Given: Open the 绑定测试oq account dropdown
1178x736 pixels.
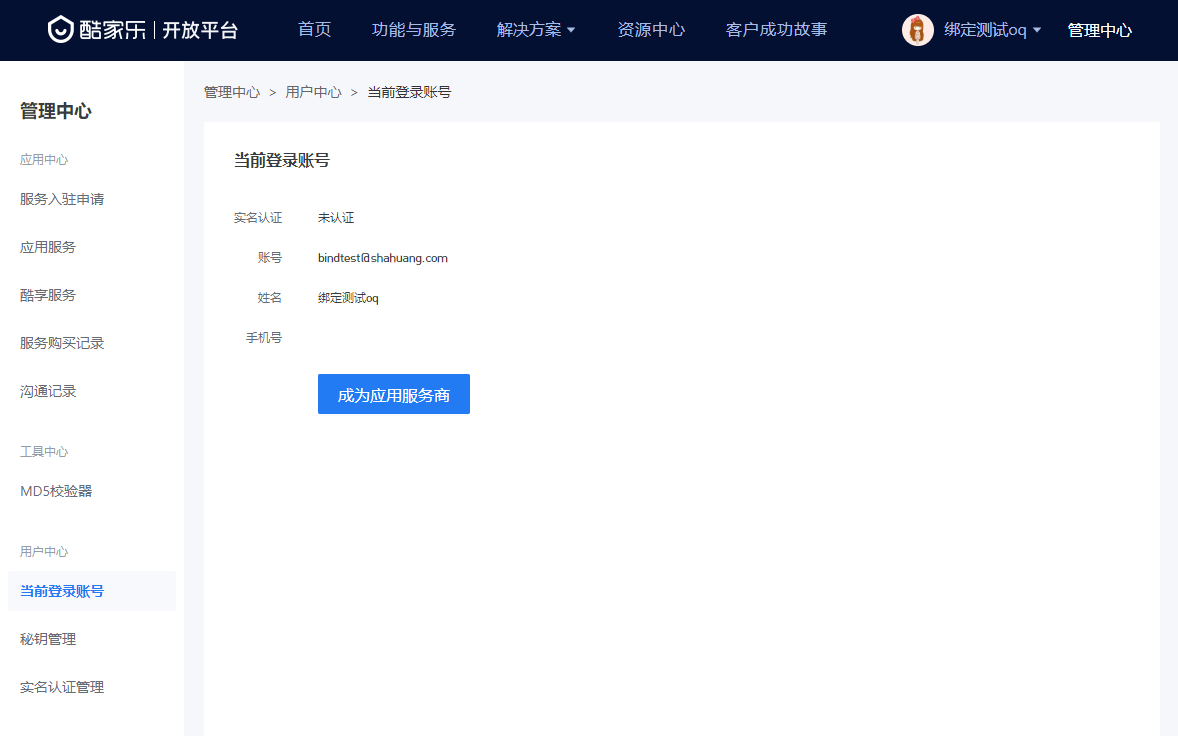Looking at the screenshot, I should tap(992, 30).
